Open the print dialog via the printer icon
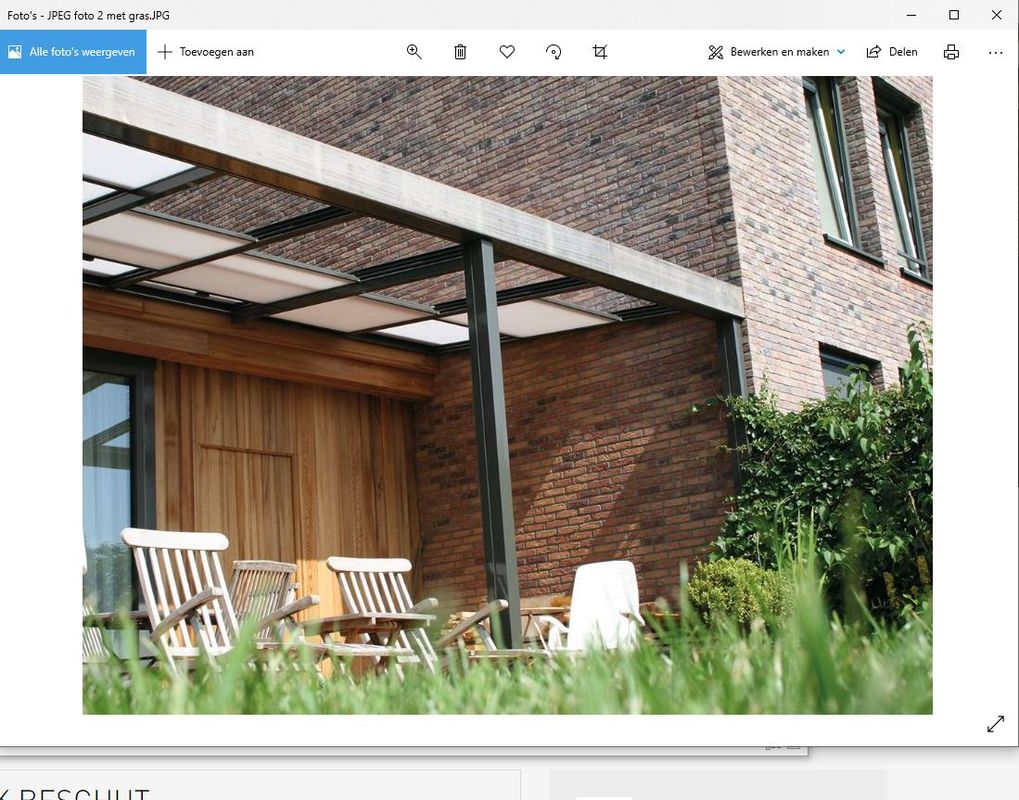 point(951,52)
